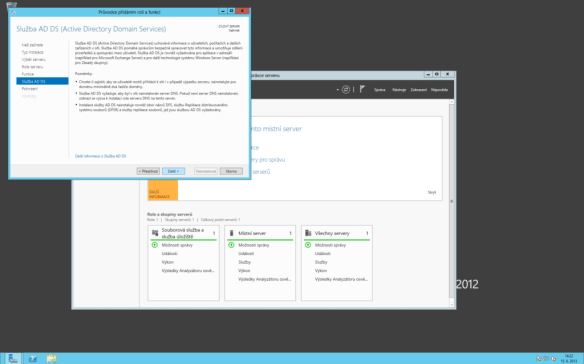Click the Předchozí button in the wizard
This screenshot has height=364, width=584.
[148, 171]
